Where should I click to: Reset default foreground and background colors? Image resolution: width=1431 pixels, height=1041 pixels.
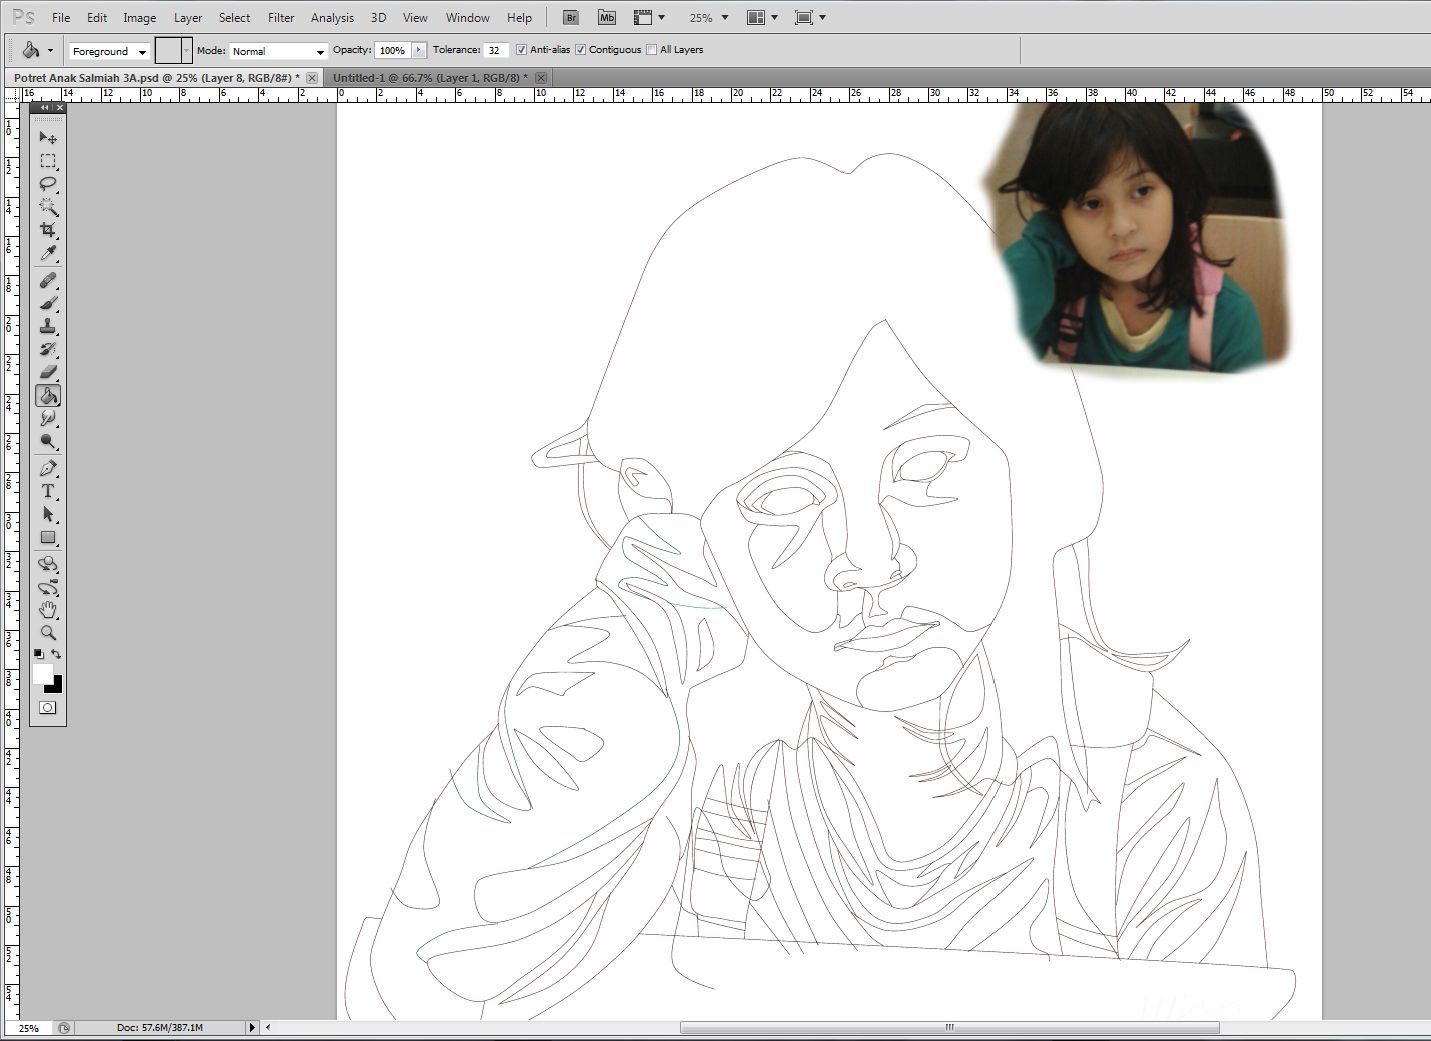39,654
